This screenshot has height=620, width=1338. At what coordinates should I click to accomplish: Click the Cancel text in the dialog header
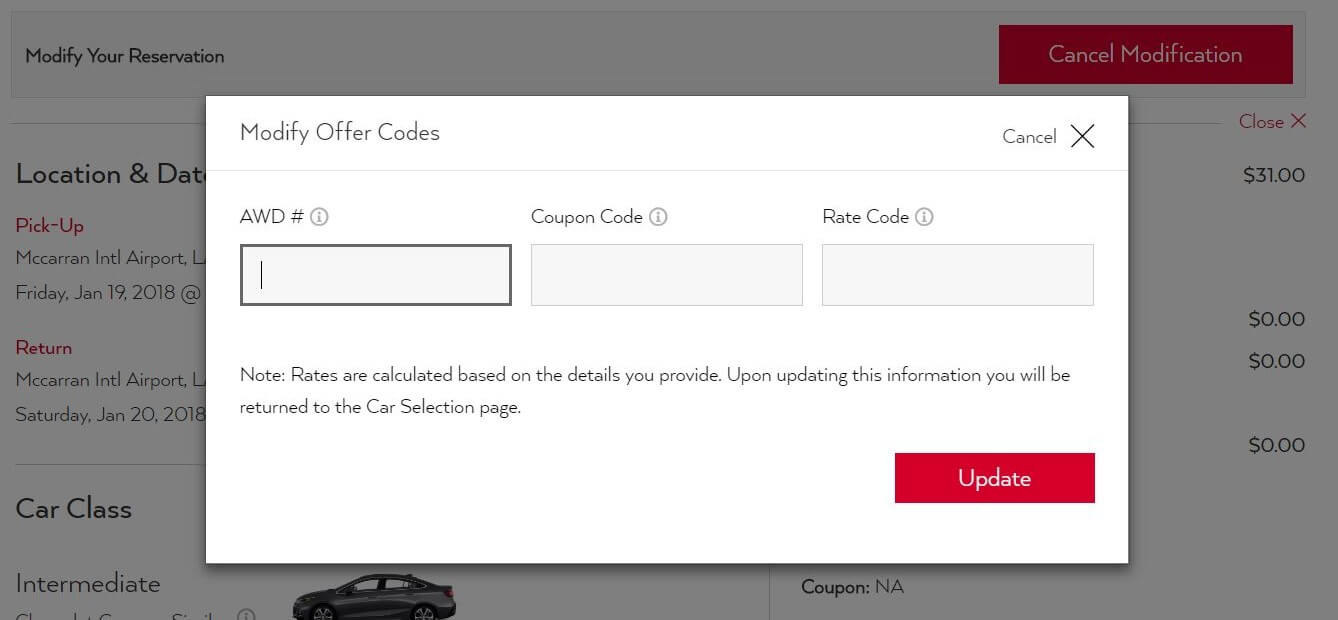click(x=1029, y=137)
